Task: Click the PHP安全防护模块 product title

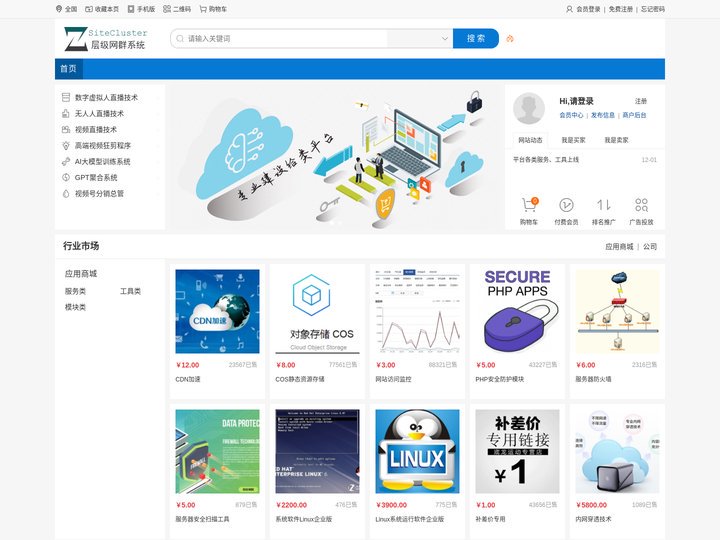Action: coord(500,379)
